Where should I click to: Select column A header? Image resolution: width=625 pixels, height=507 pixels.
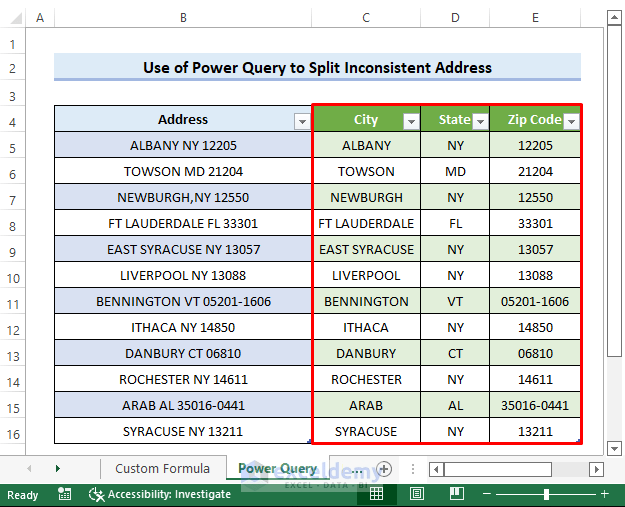[40, 18]
